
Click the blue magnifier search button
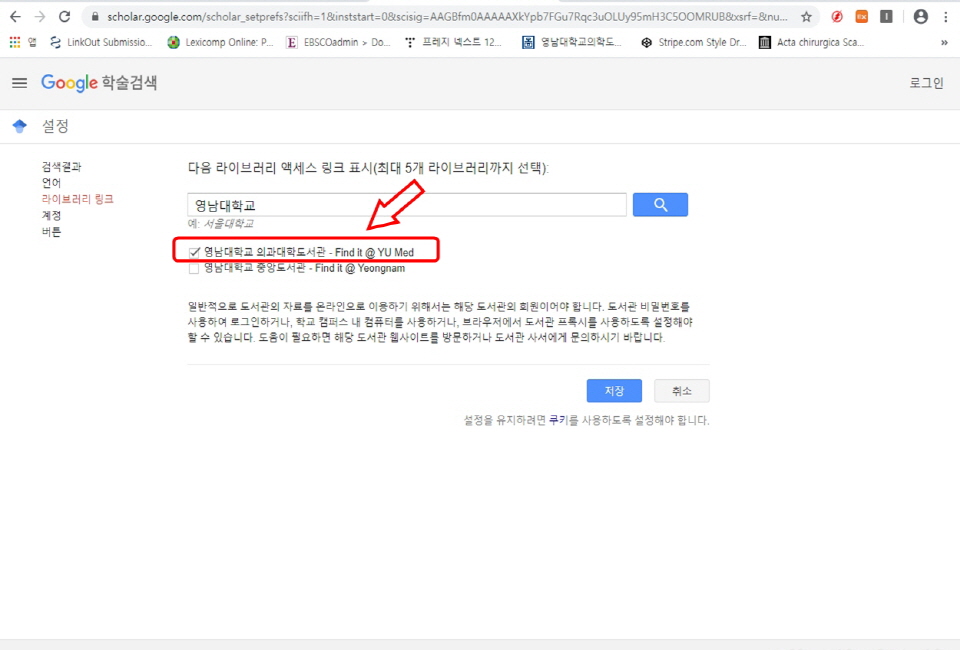[x=660, y=204]
